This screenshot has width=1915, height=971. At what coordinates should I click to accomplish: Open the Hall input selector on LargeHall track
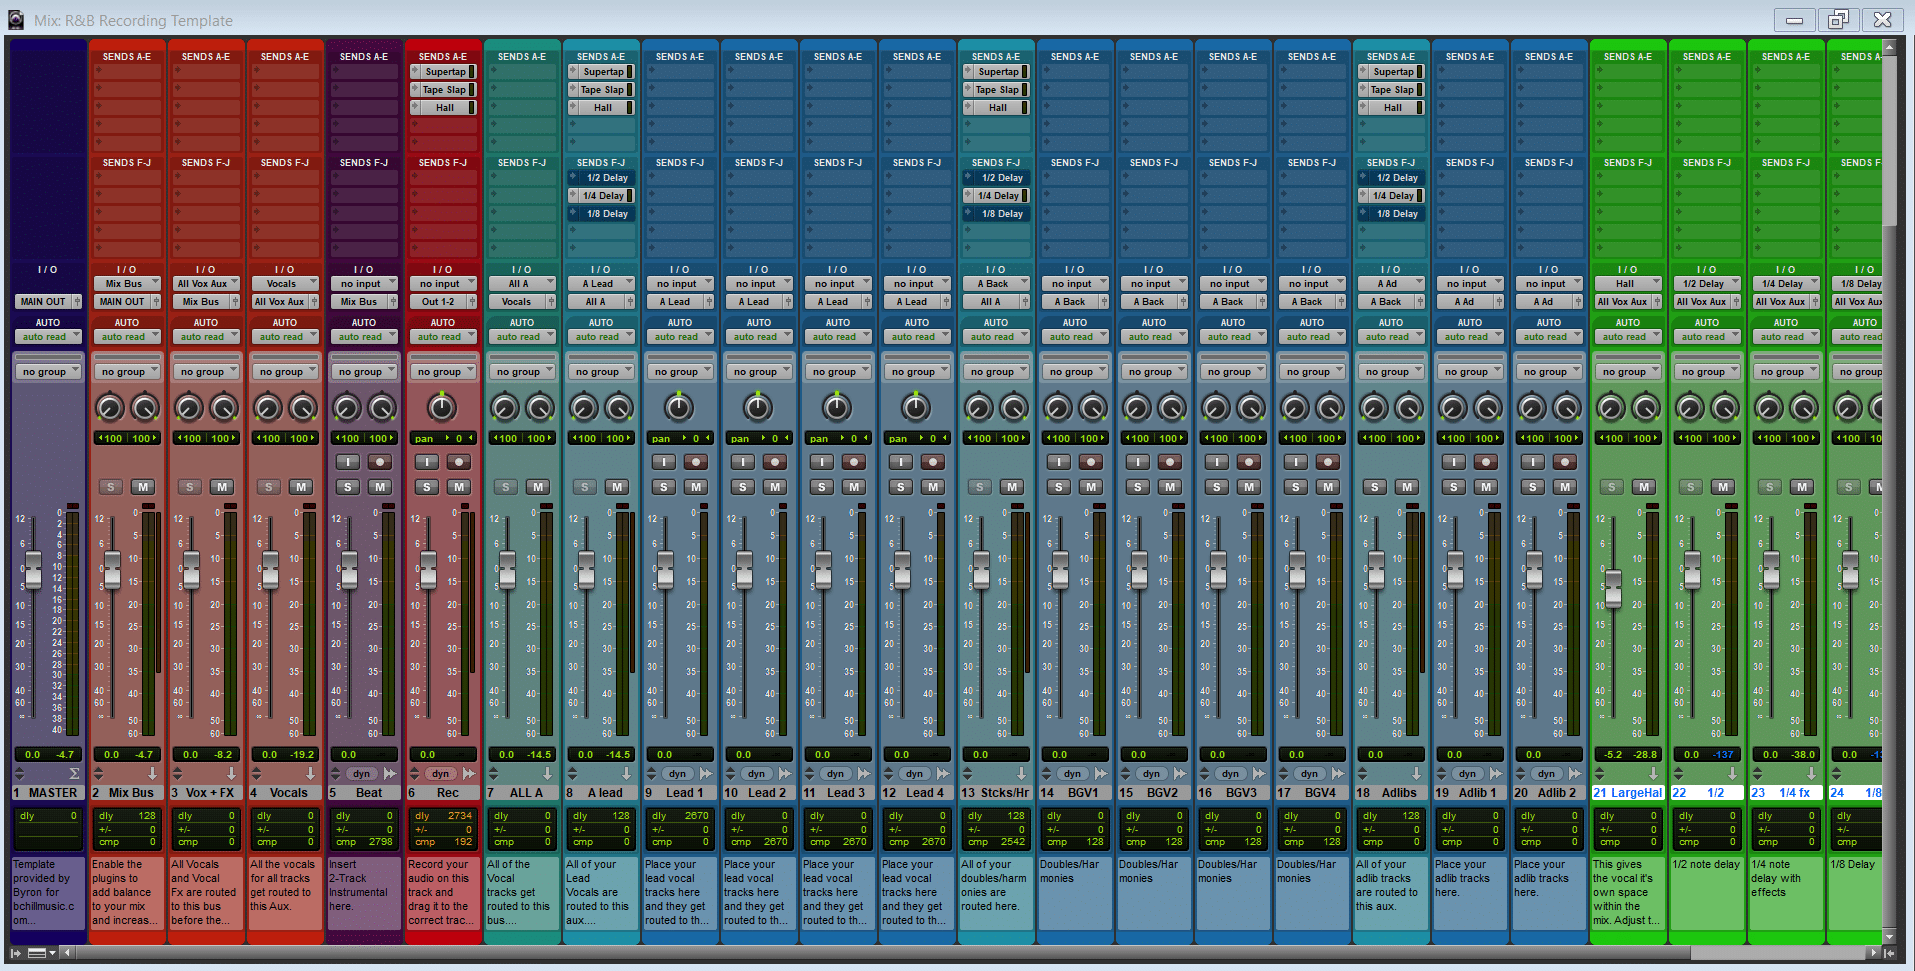(x=1628, y=284)
